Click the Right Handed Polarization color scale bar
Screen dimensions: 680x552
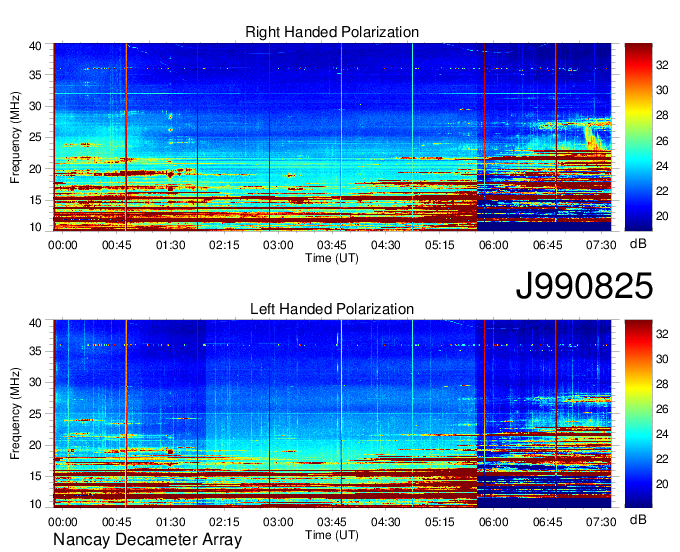click(638, 137)
